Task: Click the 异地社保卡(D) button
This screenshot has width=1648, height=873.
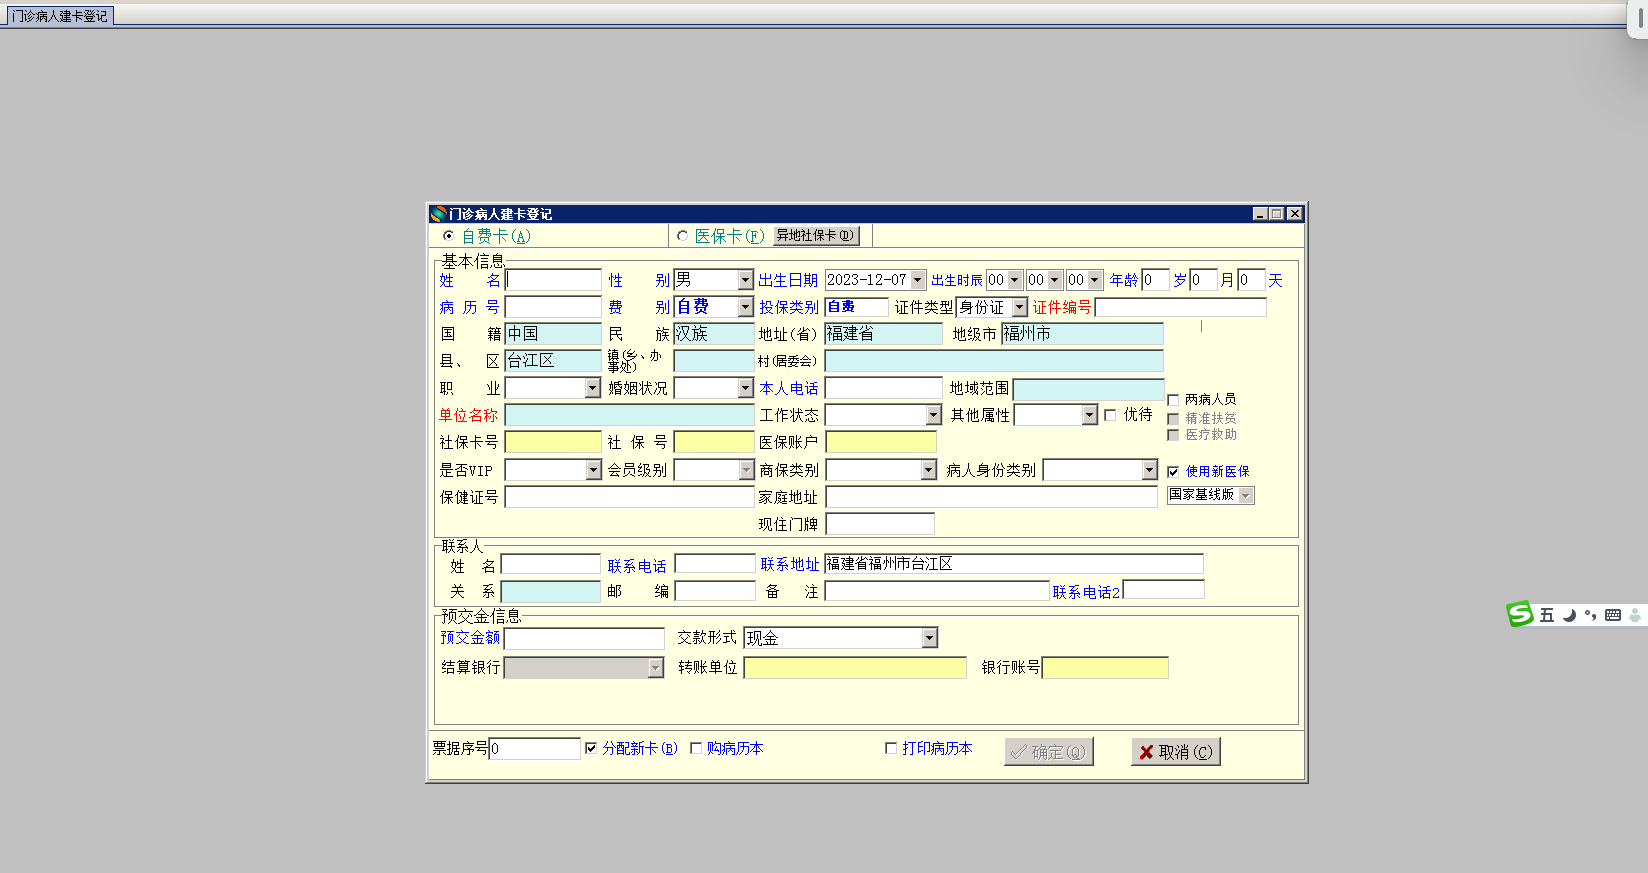Action: click(x=816, y=236)
